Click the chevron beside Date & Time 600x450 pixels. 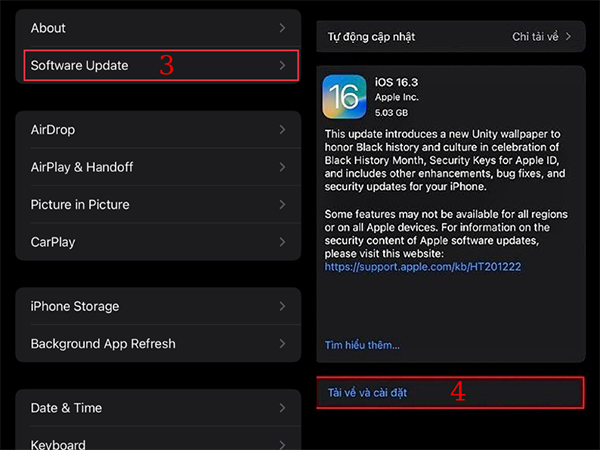[x=282, y=408]
